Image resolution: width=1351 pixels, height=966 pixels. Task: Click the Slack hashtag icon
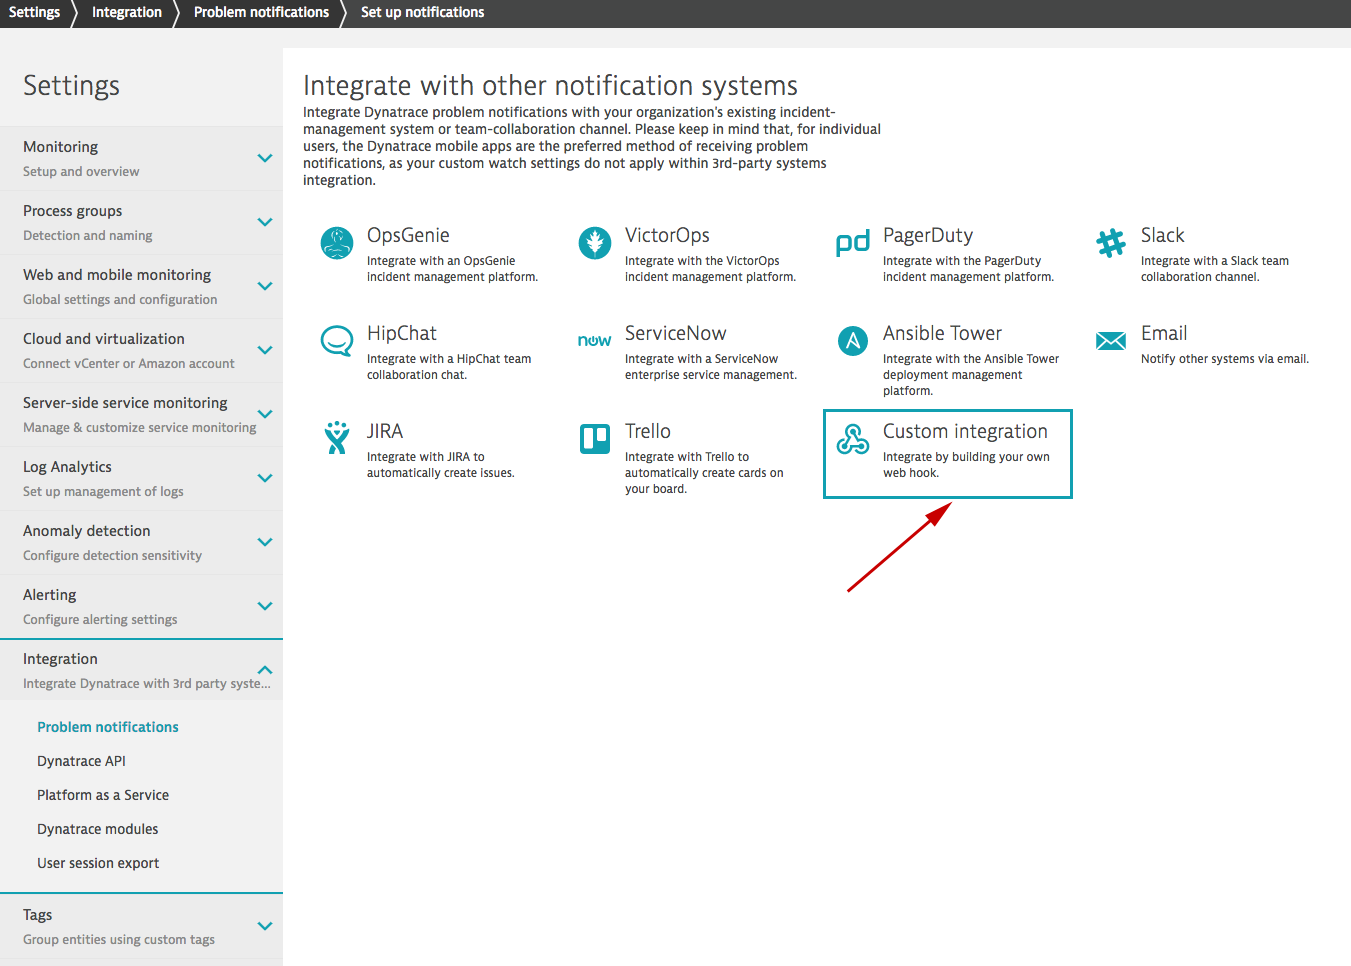pos(1111,242)
